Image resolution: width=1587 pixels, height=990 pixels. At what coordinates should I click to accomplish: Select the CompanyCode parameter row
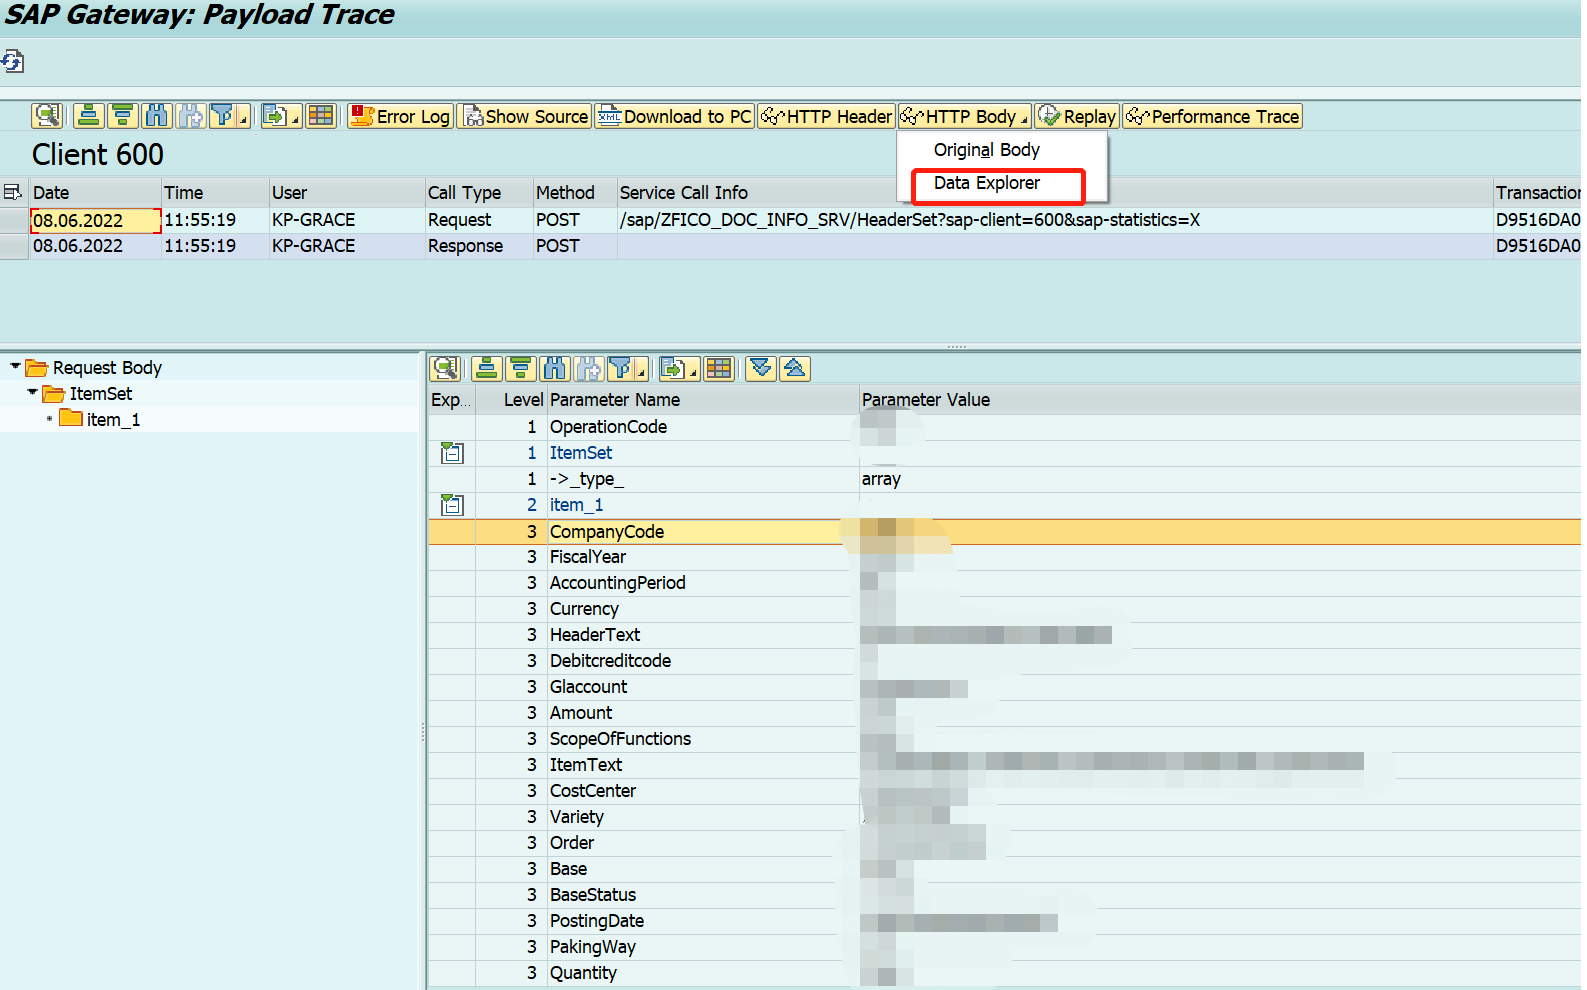click(1005, 532)
